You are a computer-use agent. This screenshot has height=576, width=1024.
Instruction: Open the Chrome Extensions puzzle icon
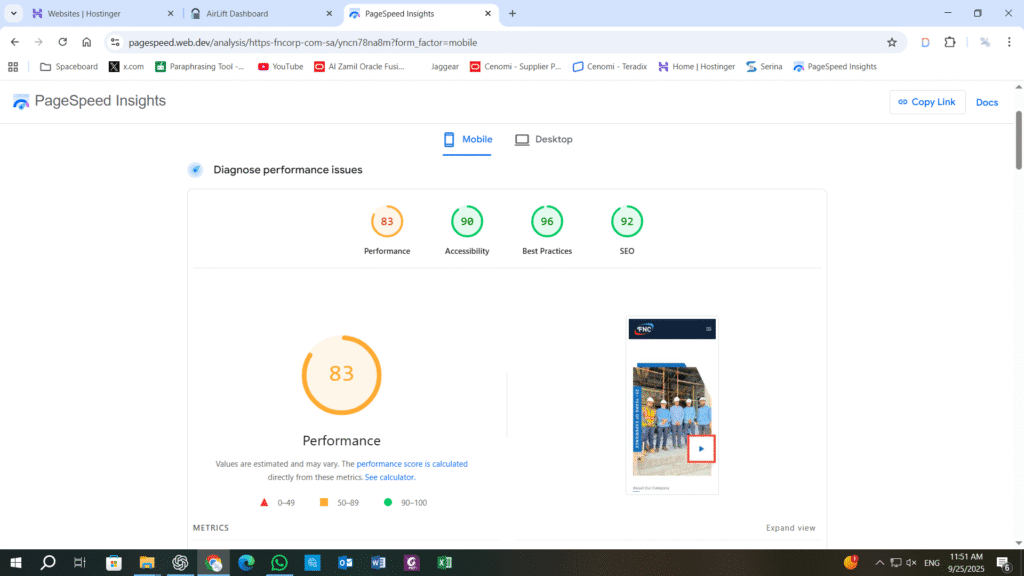coord(950,42)
